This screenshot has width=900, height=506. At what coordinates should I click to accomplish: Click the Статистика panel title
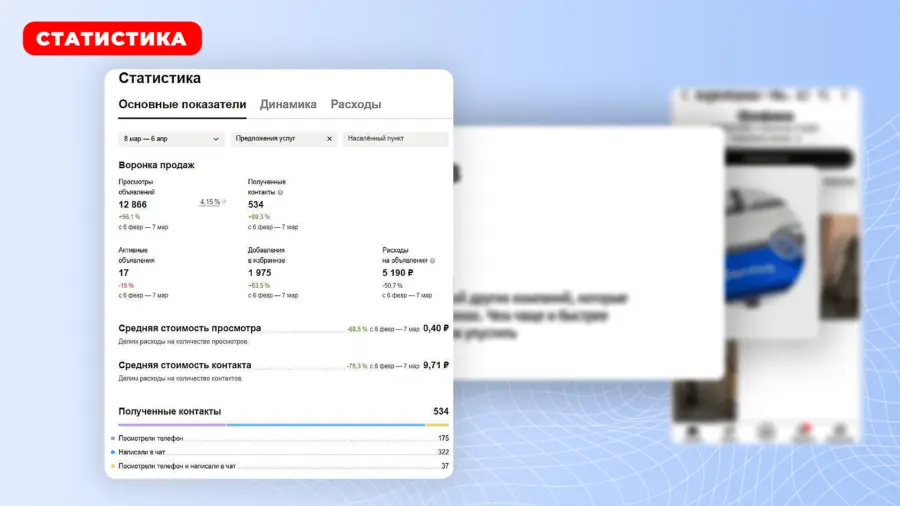(160, 78)
